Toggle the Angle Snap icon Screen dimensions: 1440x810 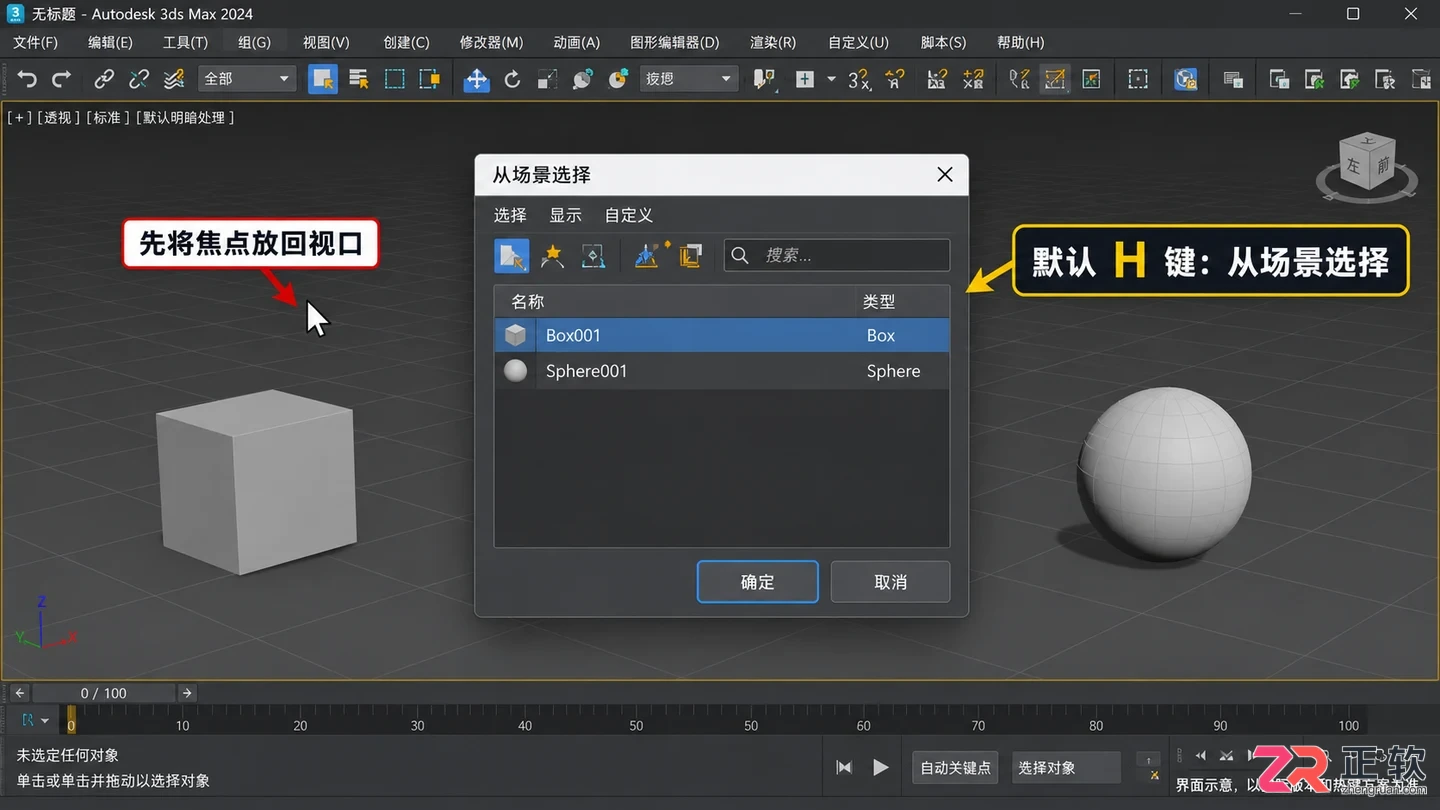895,79
